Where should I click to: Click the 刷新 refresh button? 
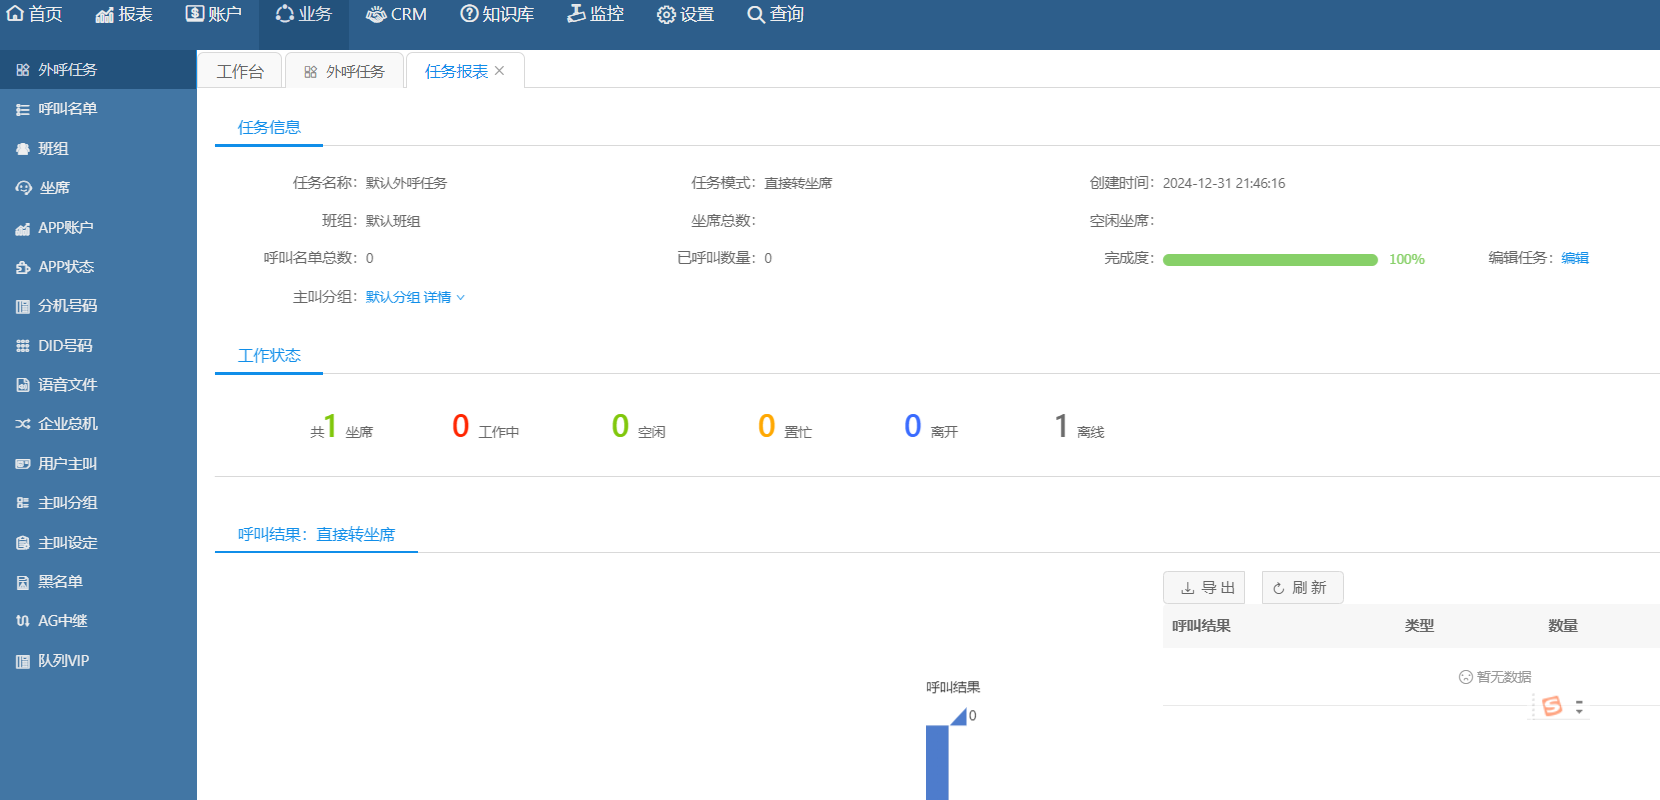coord(1302,588)
